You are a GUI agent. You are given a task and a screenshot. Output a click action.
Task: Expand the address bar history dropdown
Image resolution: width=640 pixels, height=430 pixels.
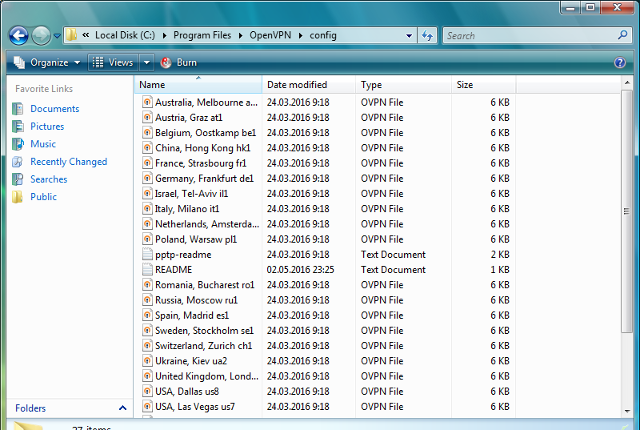[409, 36]
